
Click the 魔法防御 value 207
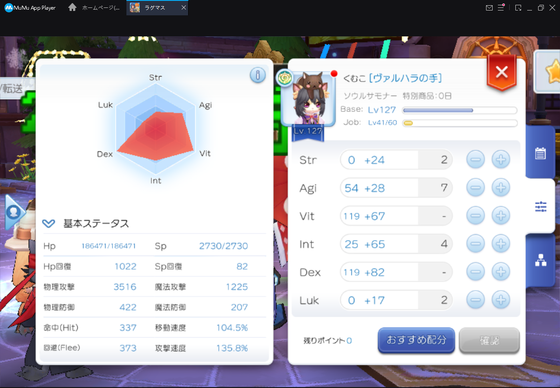[x=239, y=307]
